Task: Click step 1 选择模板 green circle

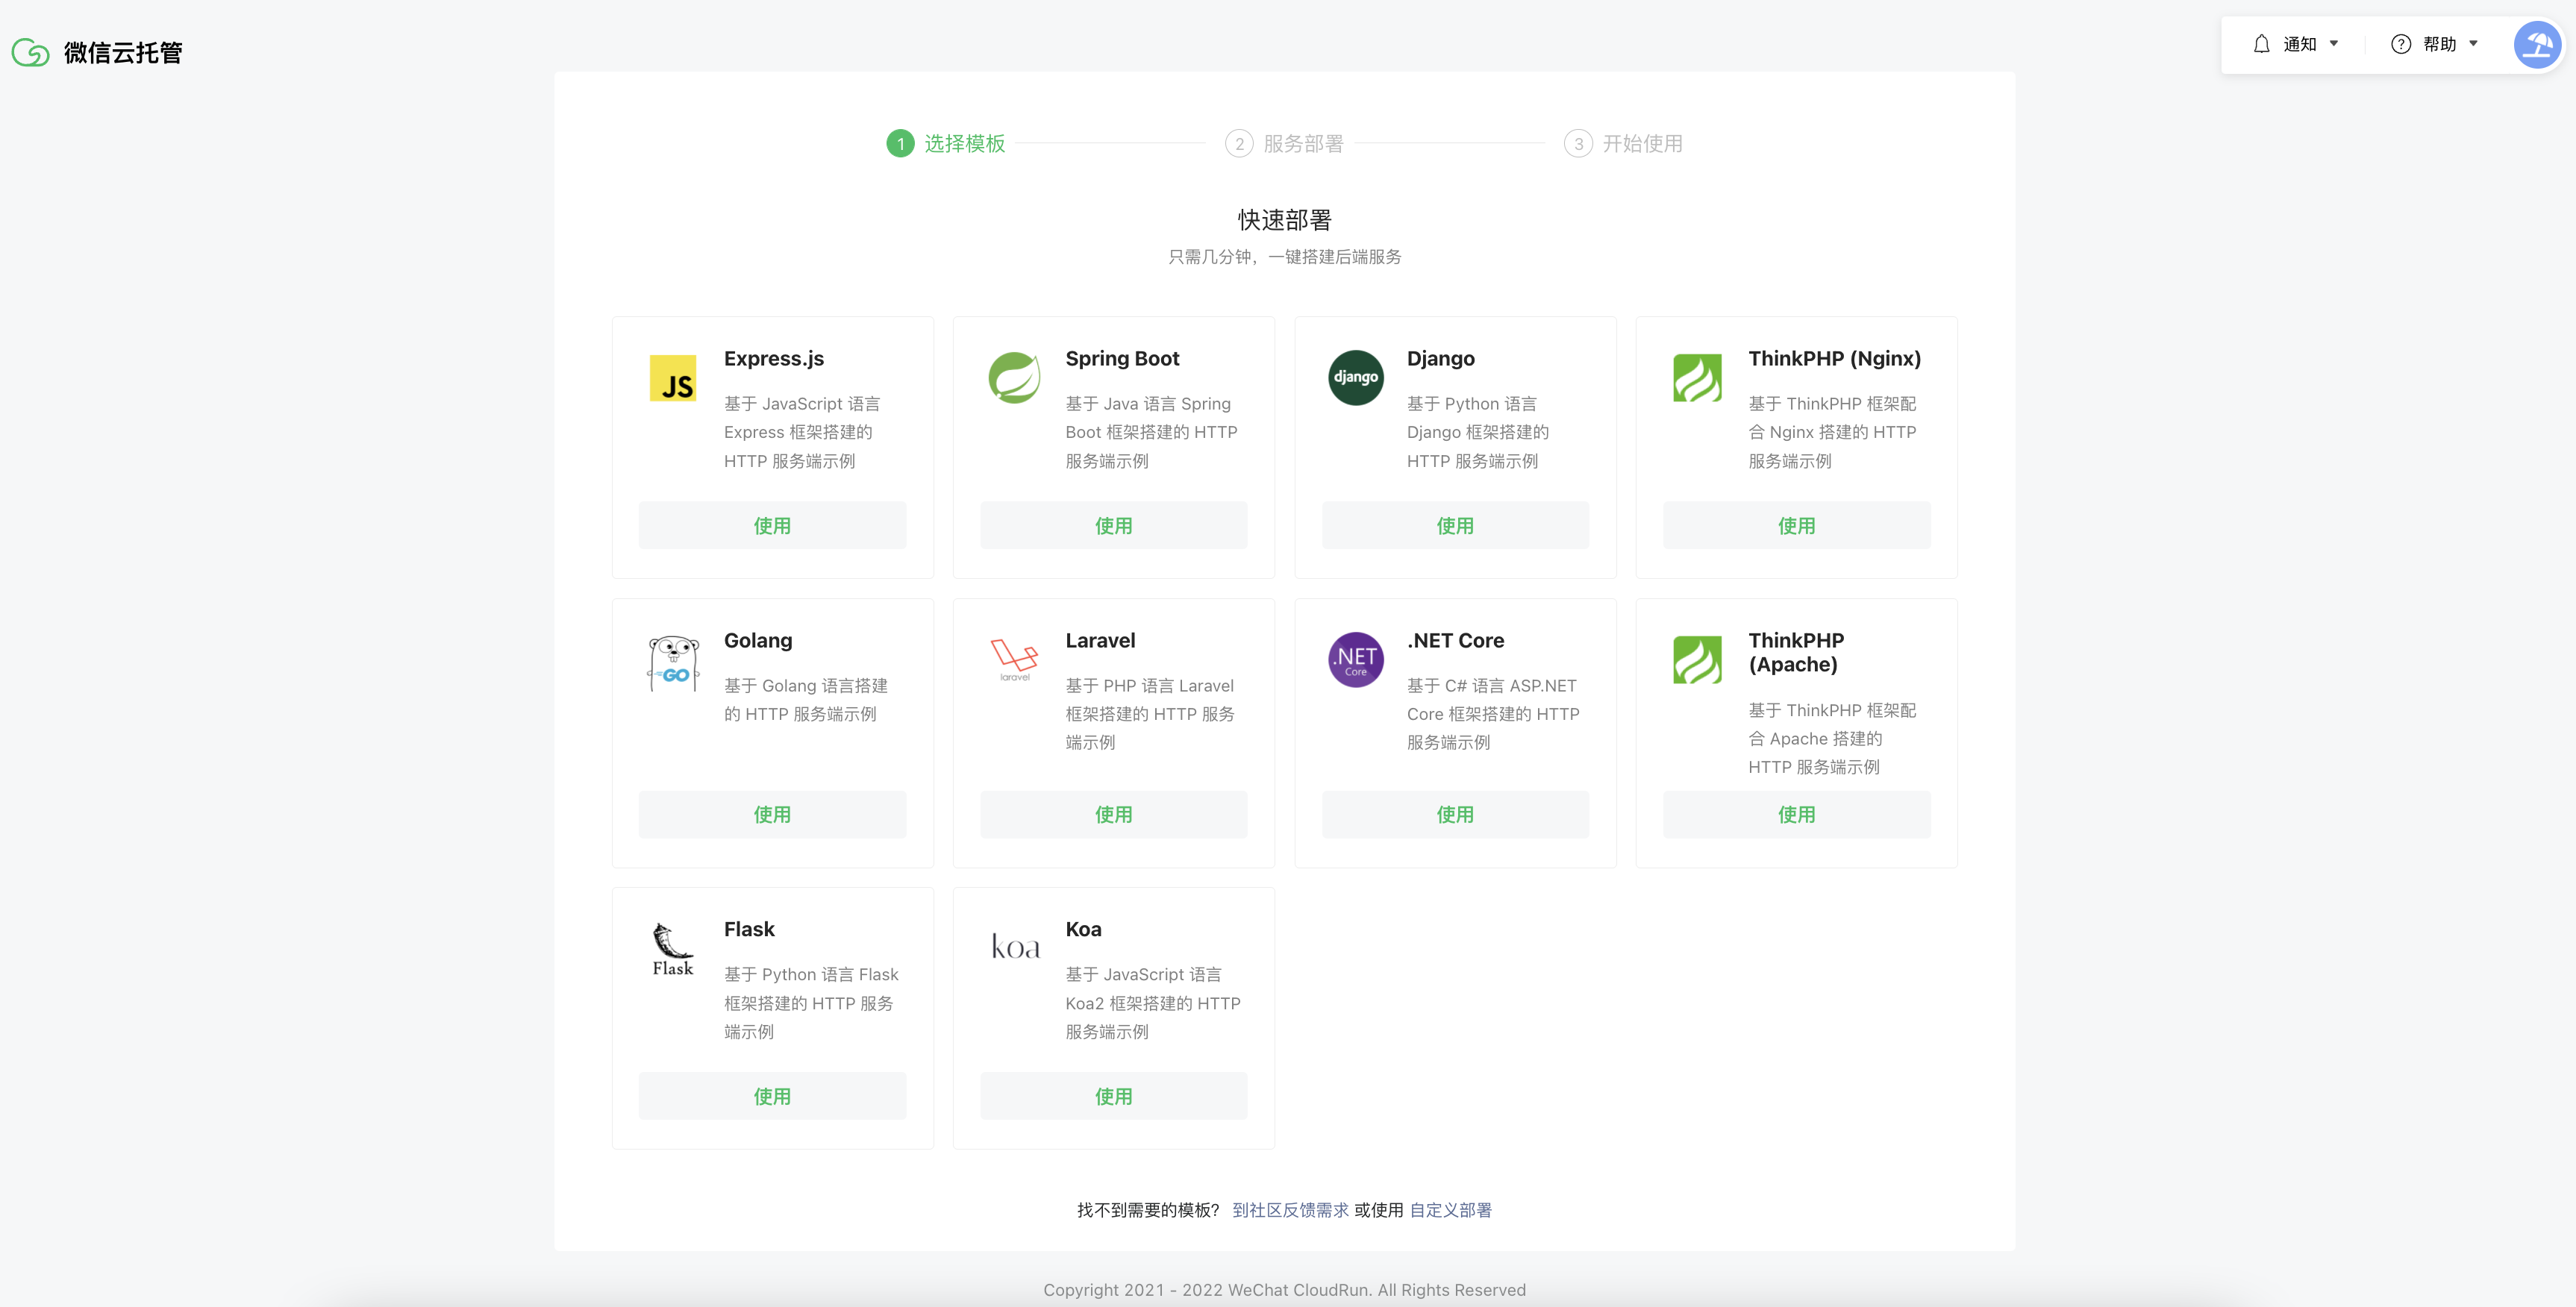Action: coord(900,144)
